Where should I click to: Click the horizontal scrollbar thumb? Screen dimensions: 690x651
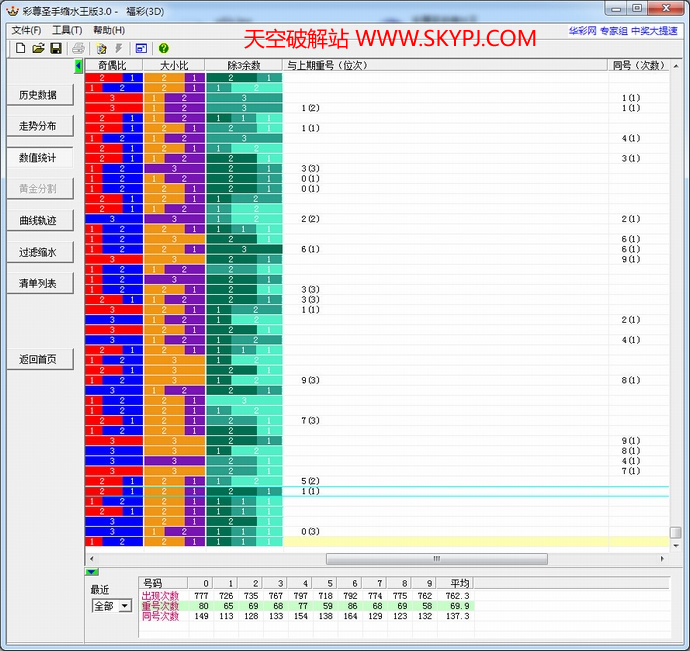(436, 559)
